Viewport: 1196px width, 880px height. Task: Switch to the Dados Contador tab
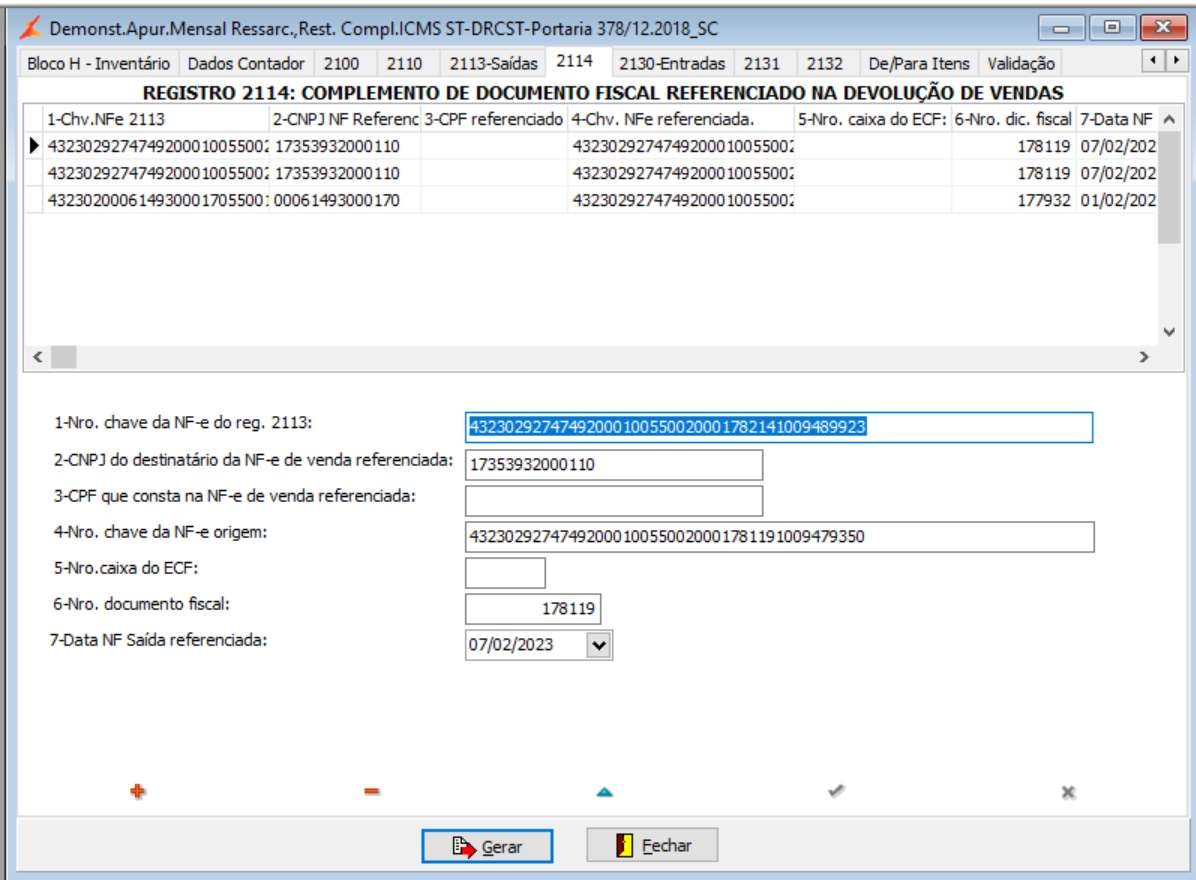pos(246,63)
